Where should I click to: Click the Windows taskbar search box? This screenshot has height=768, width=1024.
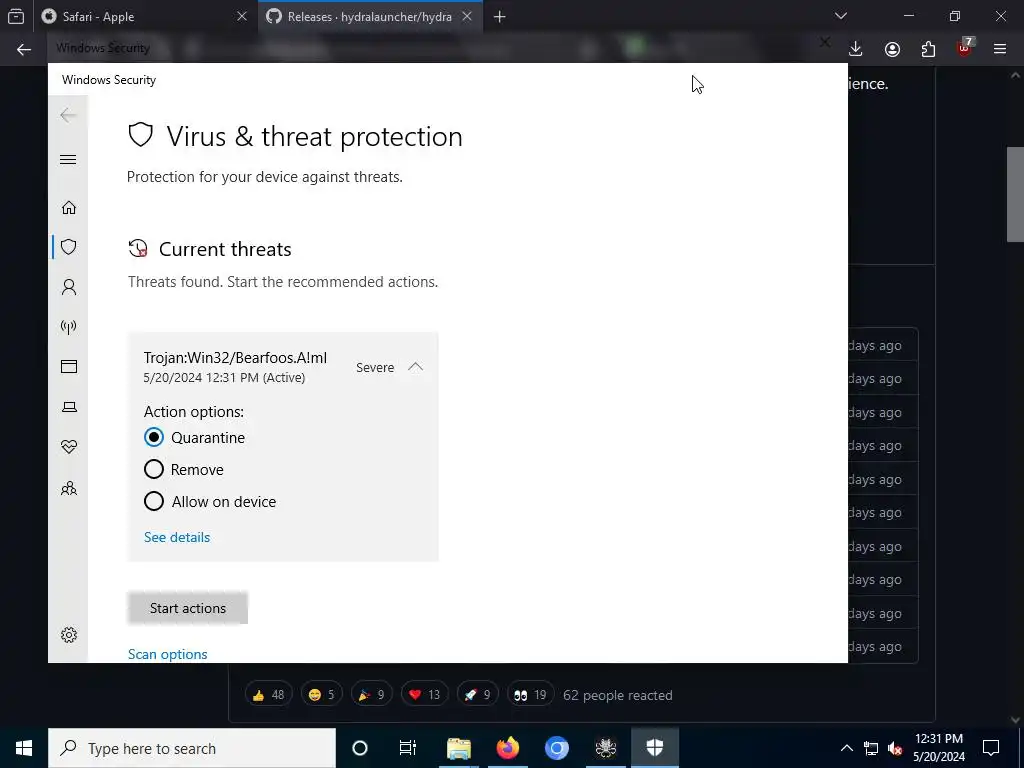pos(192,748)
